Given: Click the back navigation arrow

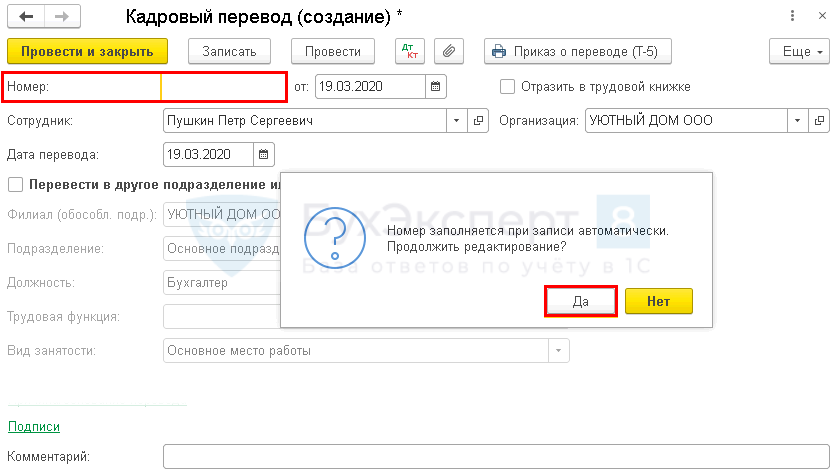Looking at the screenshot, I should point(25,17).
